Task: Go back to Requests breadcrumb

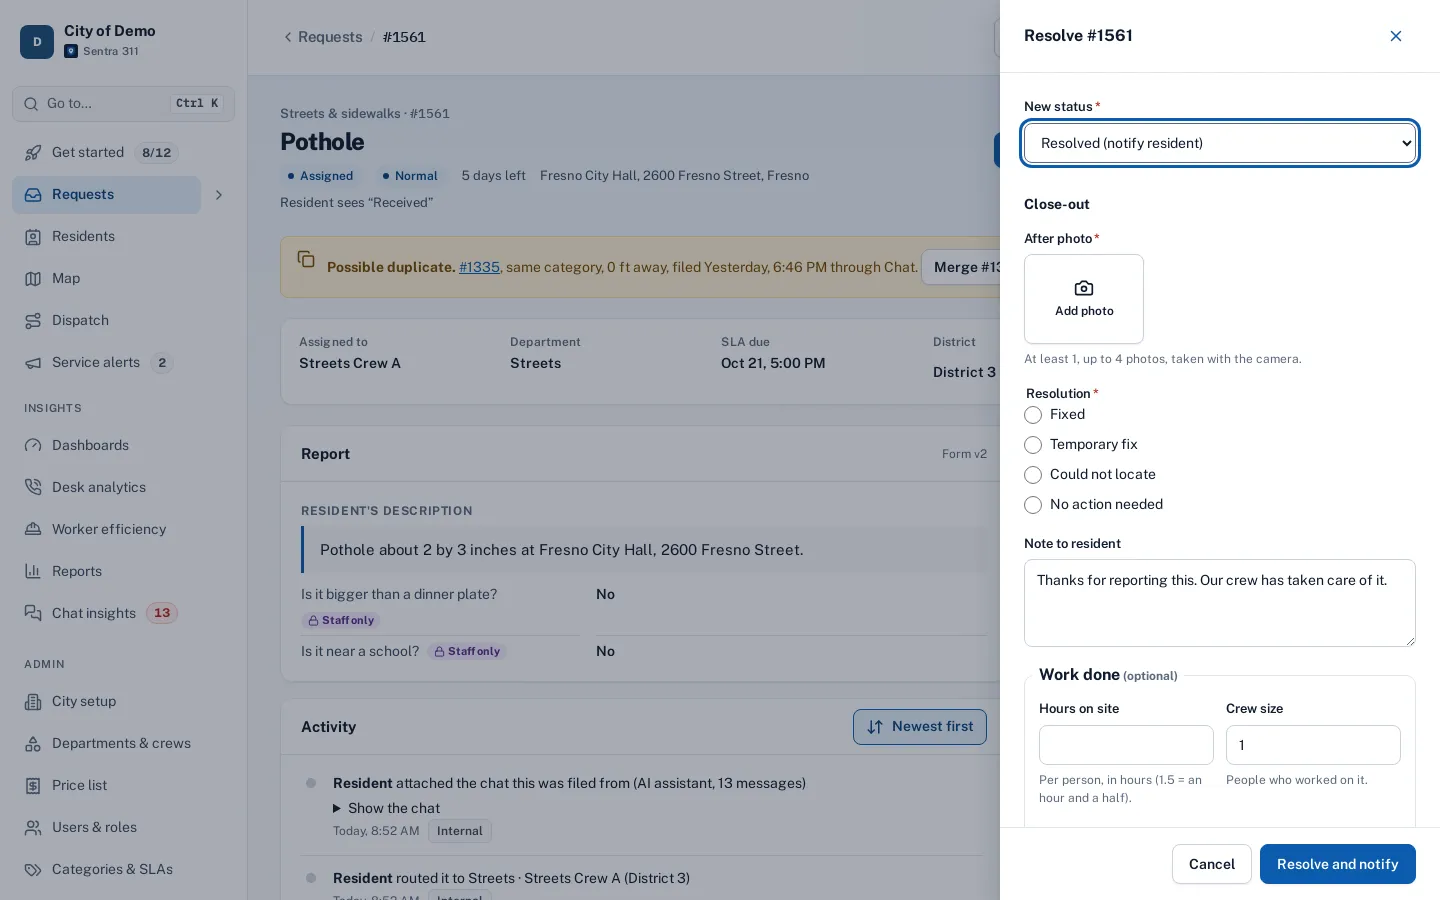Action: coord(322,37)
